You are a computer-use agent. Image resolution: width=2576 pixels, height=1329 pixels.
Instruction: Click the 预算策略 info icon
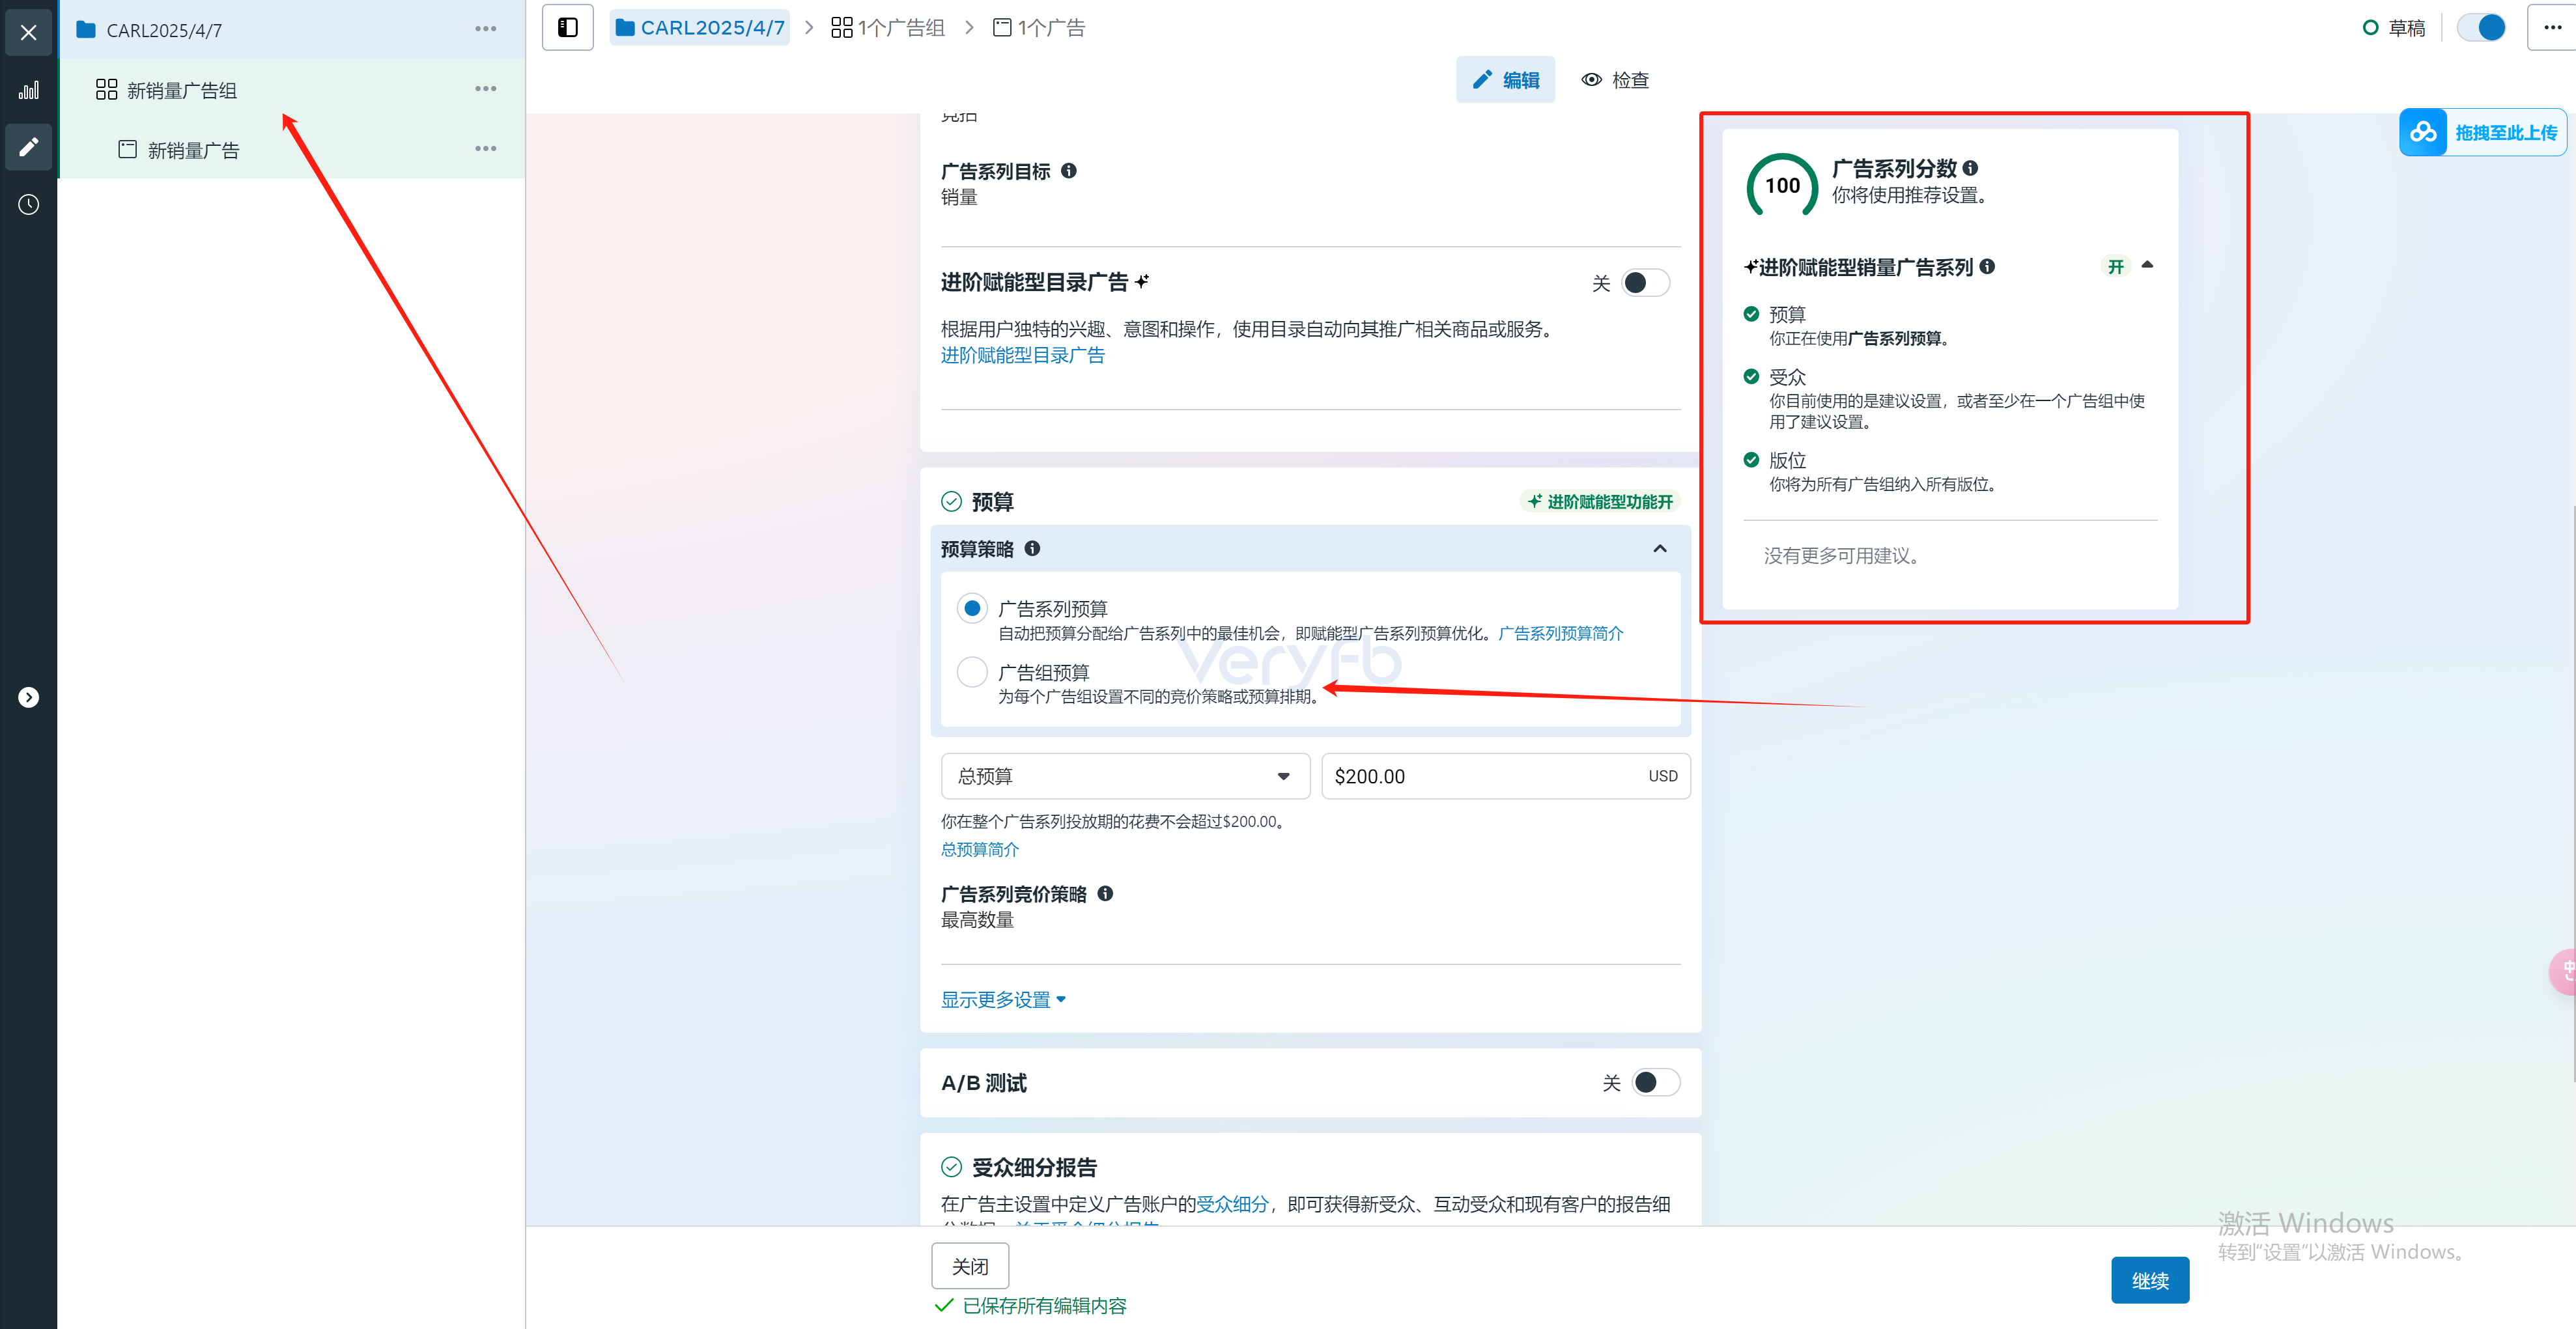(x=1032, y=548)
